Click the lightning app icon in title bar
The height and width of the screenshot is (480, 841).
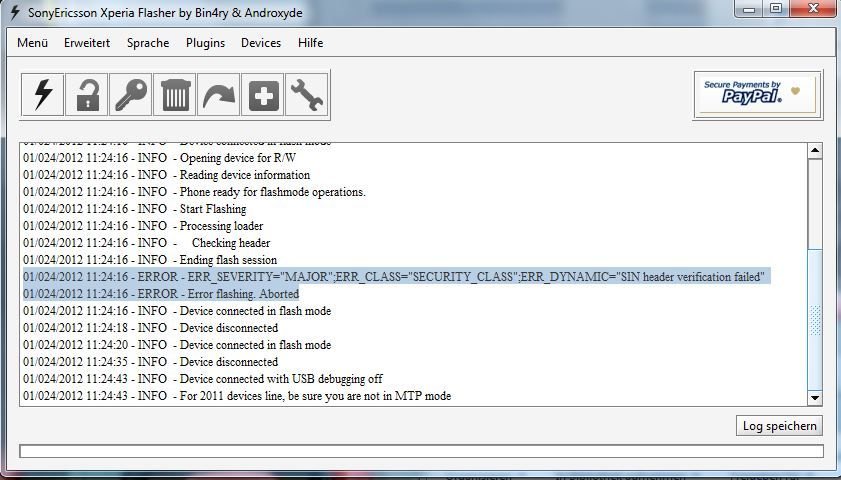14,12
